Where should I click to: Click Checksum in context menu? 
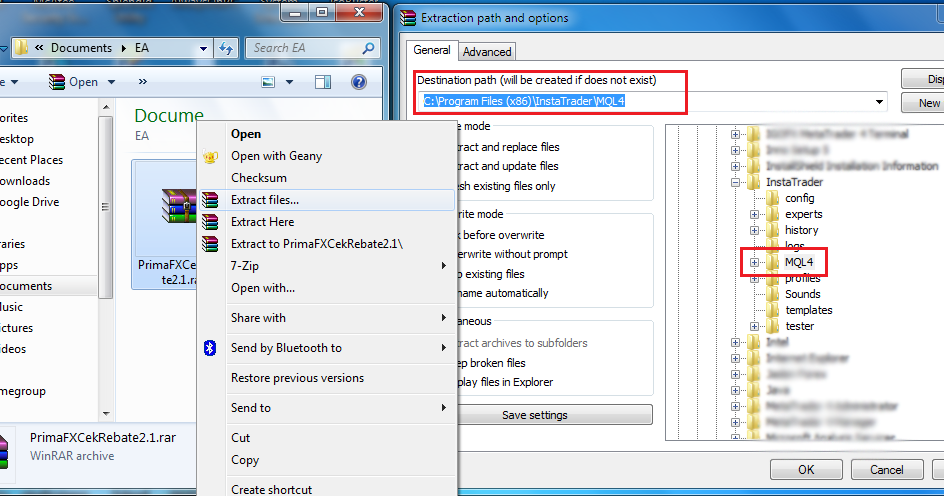327,178
